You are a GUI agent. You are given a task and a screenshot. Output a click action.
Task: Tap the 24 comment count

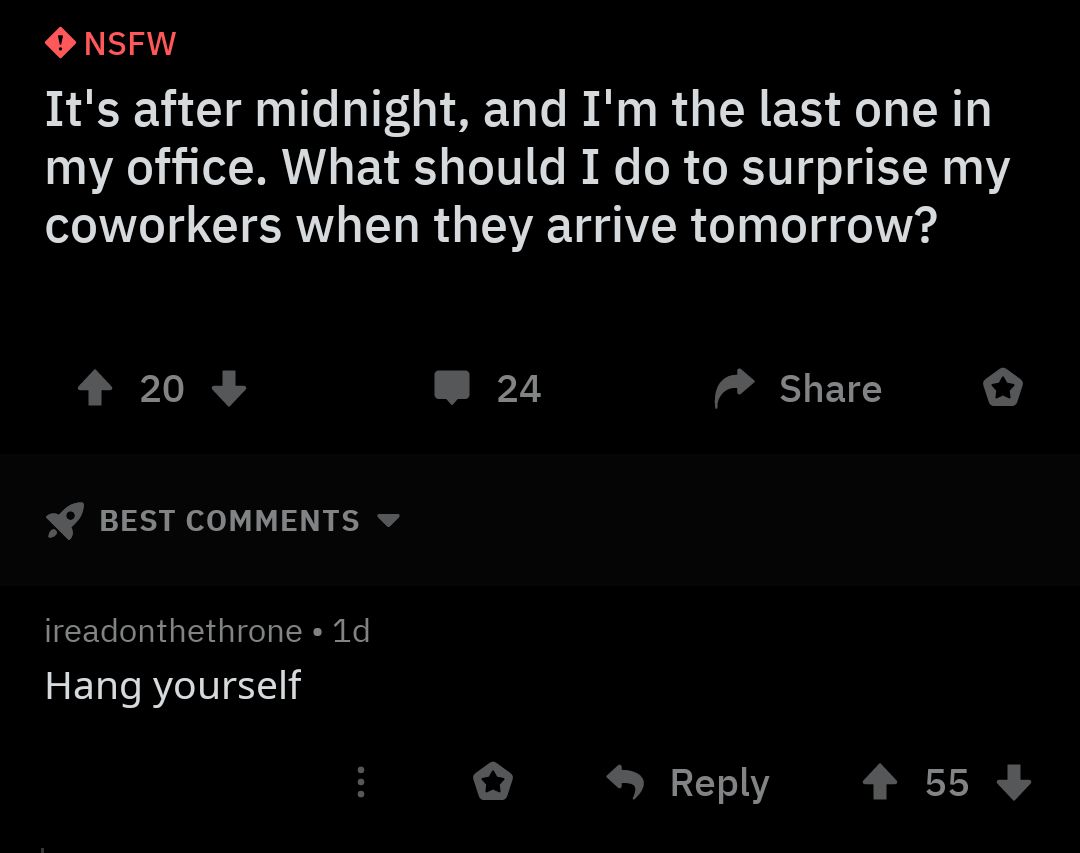point(519,388)
